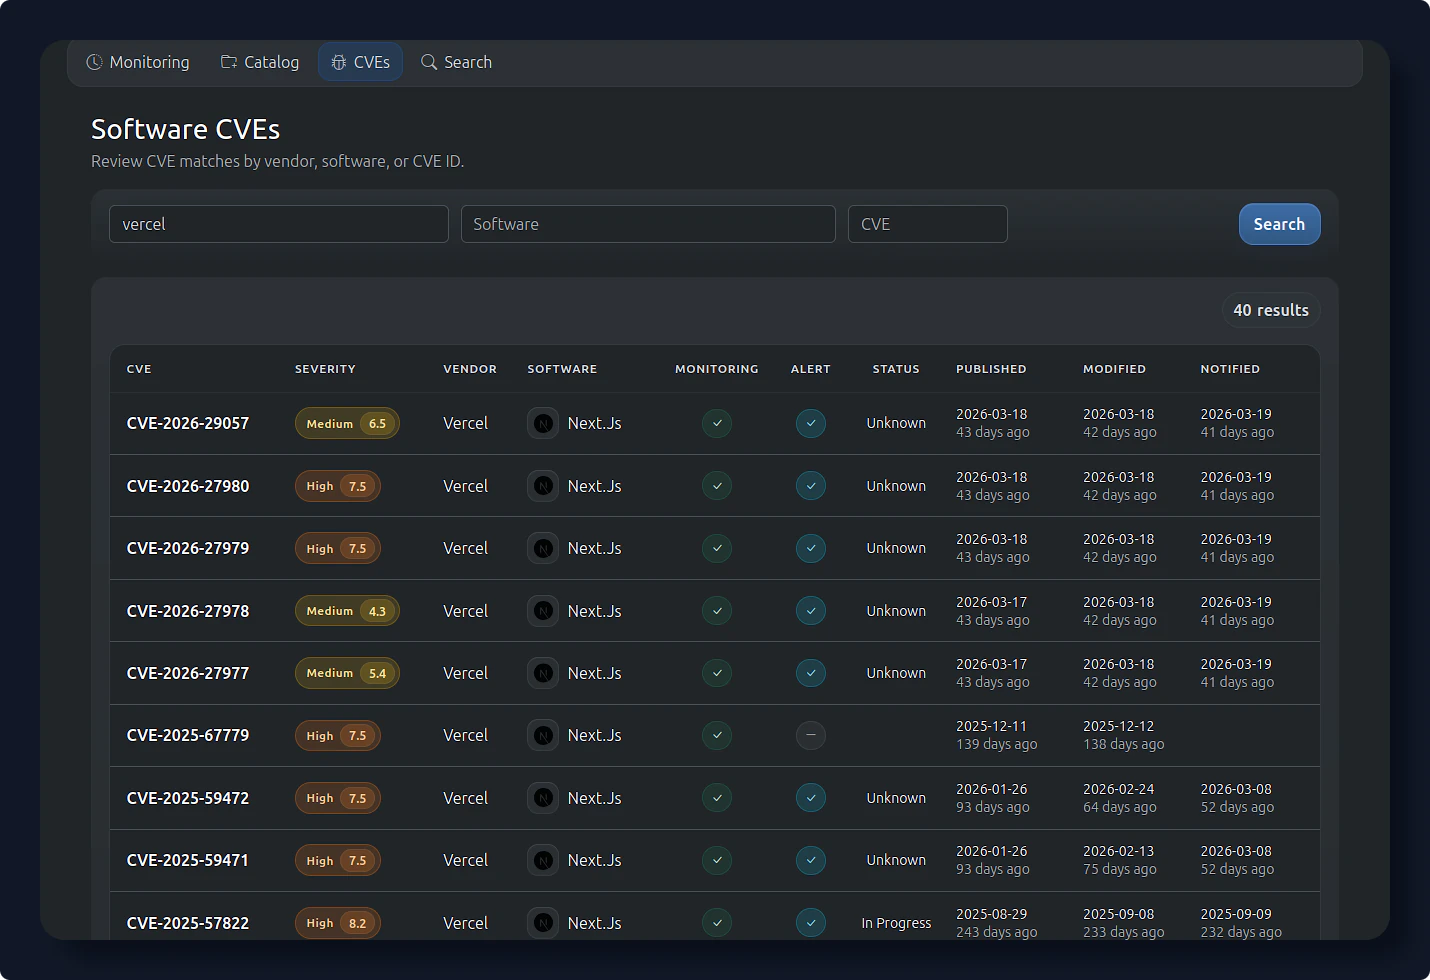Click monitoring check icon for CVE-2026-27979
The image size is (1430, 980).
[x=717, y=548]
